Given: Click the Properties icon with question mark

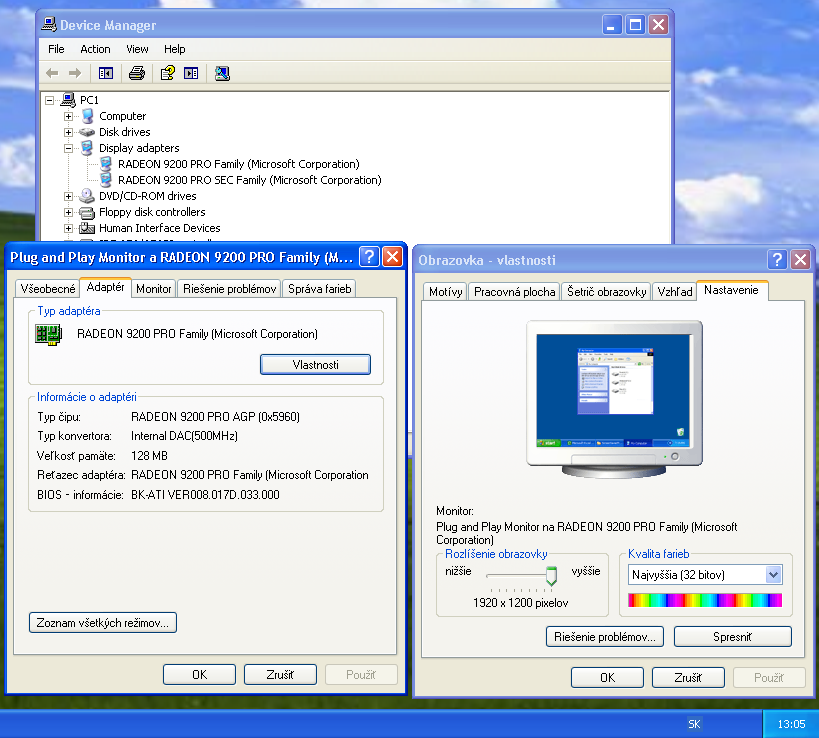Looking at the screenshot, I should tap(168, 73).
